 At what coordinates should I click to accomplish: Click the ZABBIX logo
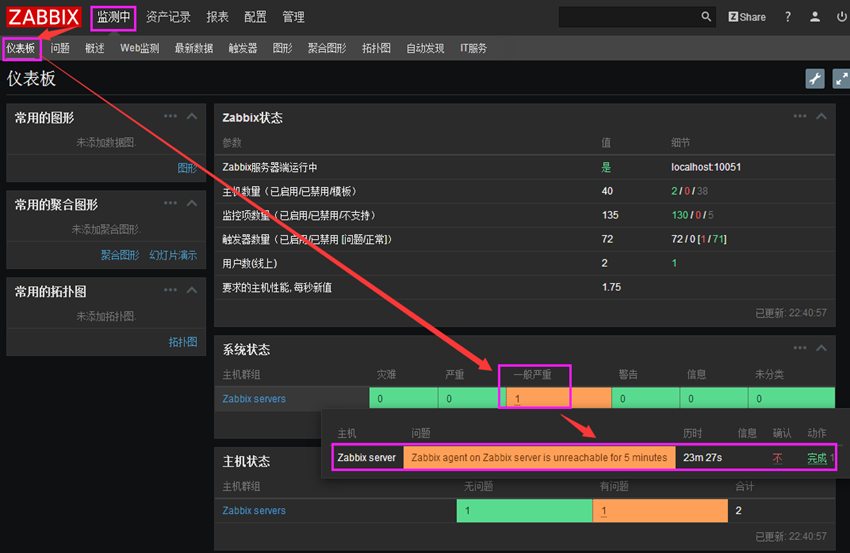pyautogui.click(x=43, y=17)
